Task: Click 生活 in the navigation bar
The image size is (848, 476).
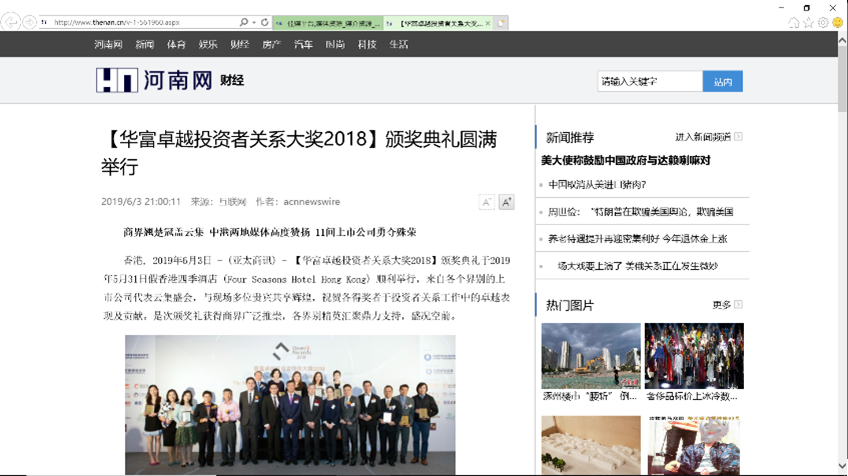Action: 399,44
